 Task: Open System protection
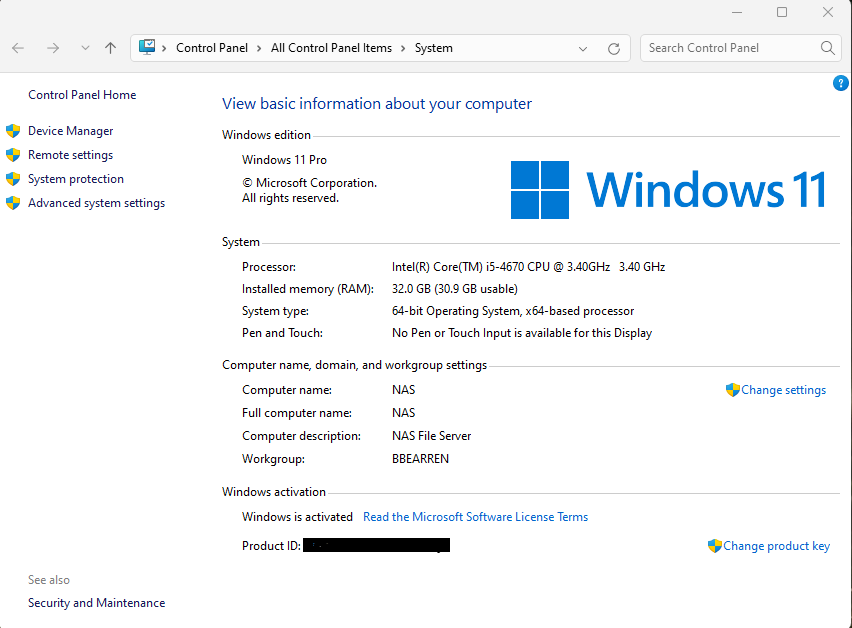pyautogui.click(x=76, y=179)
